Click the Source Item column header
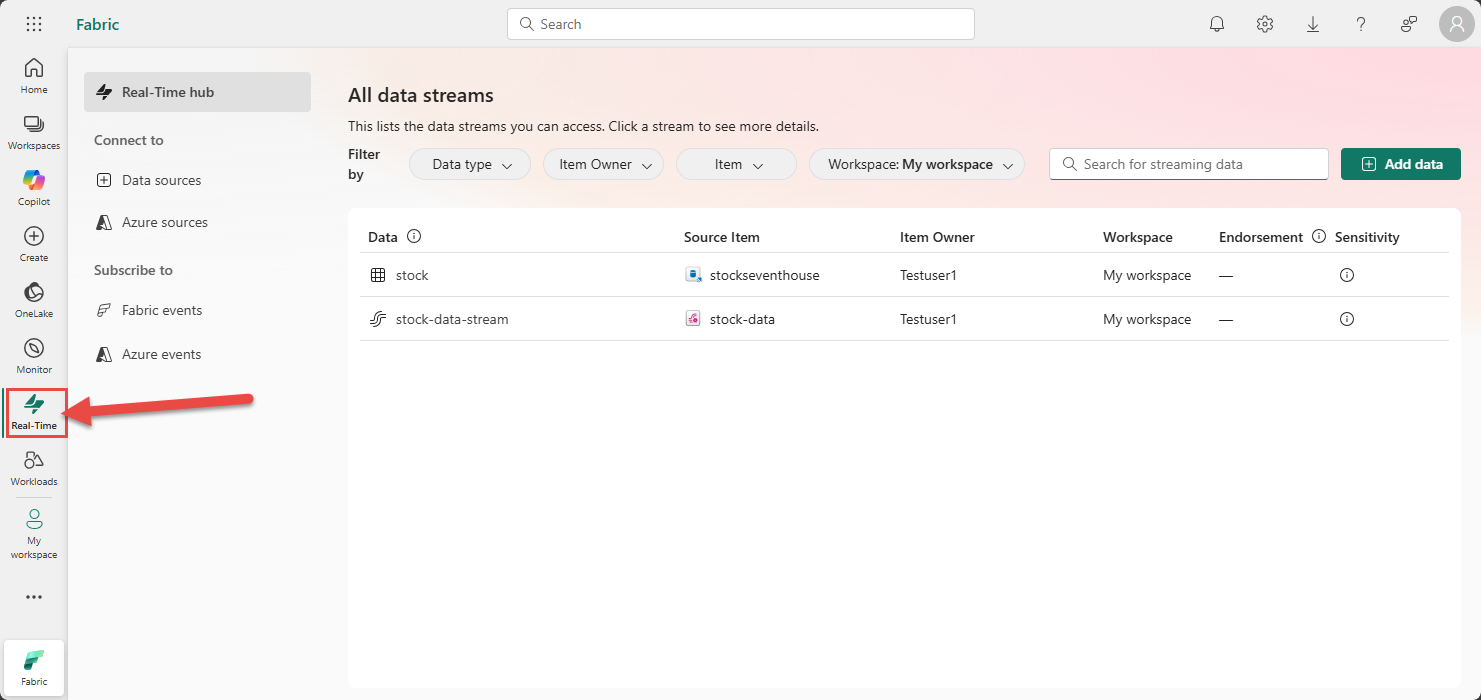 pos(722,237)
